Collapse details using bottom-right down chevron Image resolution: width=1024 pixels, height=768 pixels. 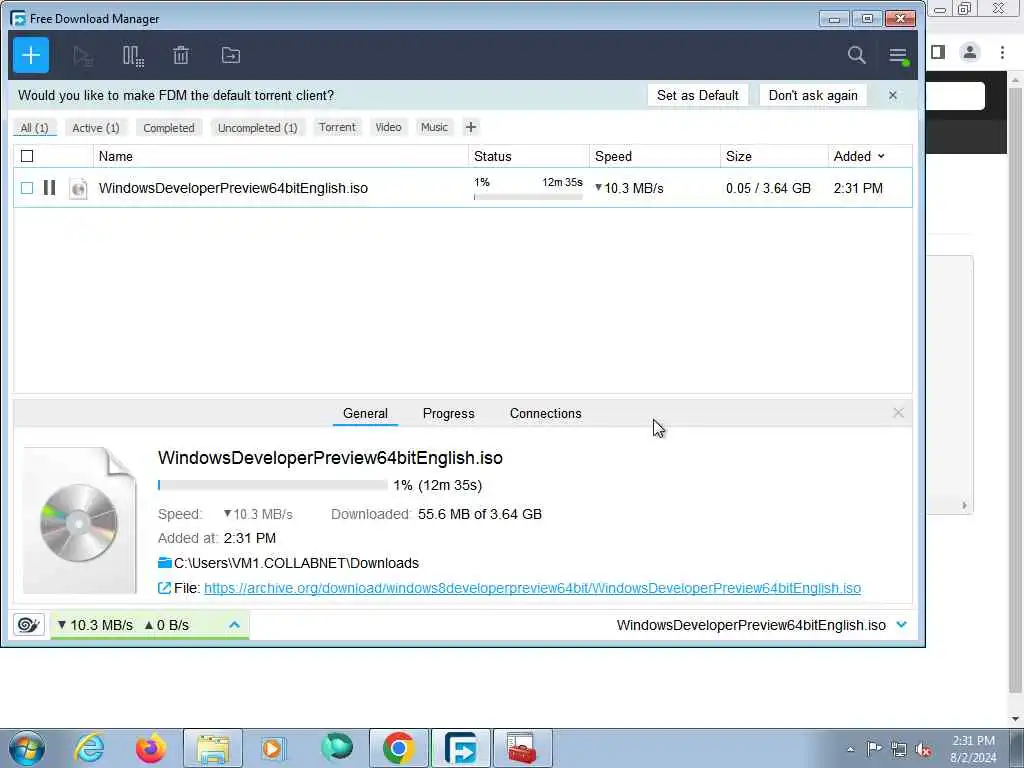click(x=902, y=625)
